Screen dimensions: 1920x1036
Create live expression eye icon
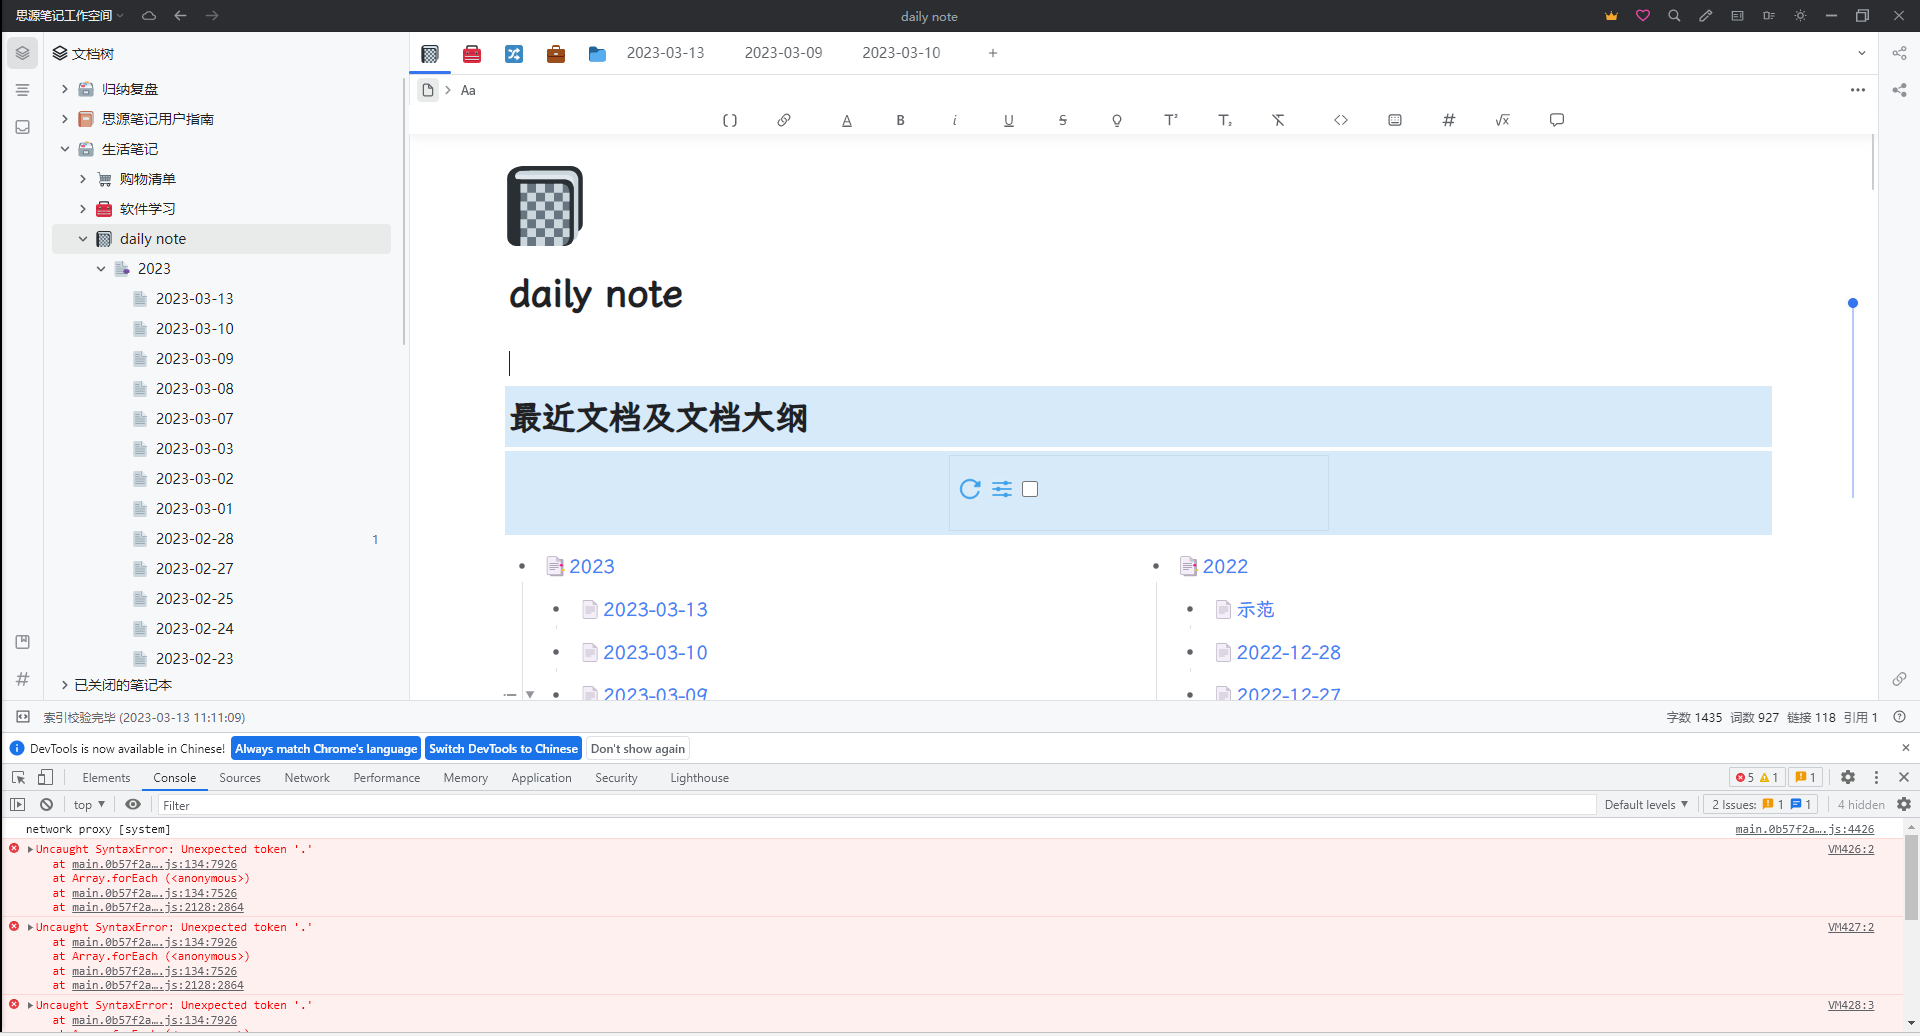pos(133,804)
